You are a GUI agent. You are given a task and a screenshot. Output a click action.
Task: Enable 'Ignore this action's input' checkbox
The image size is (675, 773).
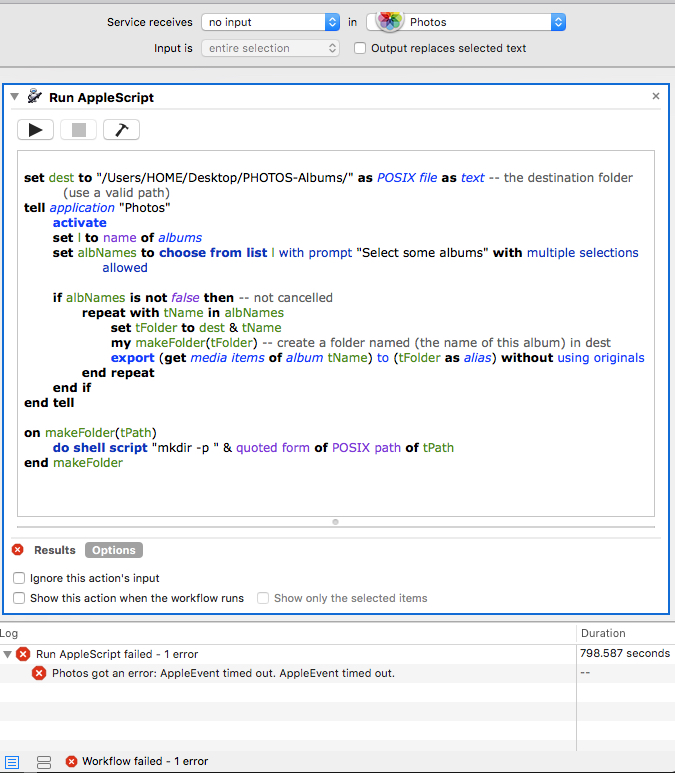(20, 578)
